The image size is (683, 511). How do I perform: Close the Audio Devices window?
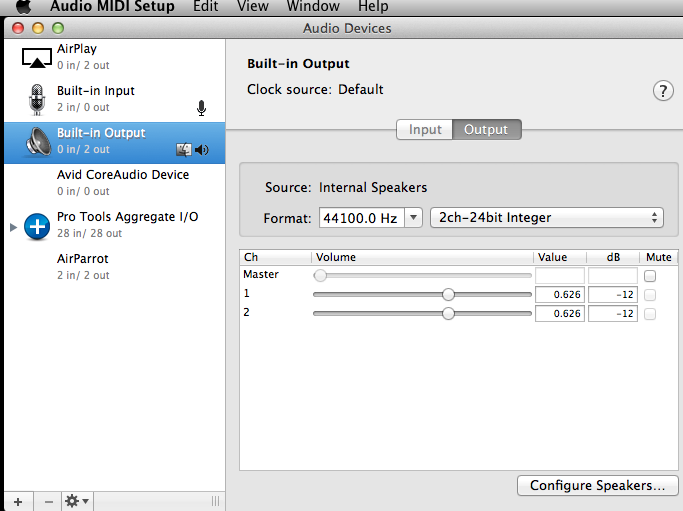(18, 28)
